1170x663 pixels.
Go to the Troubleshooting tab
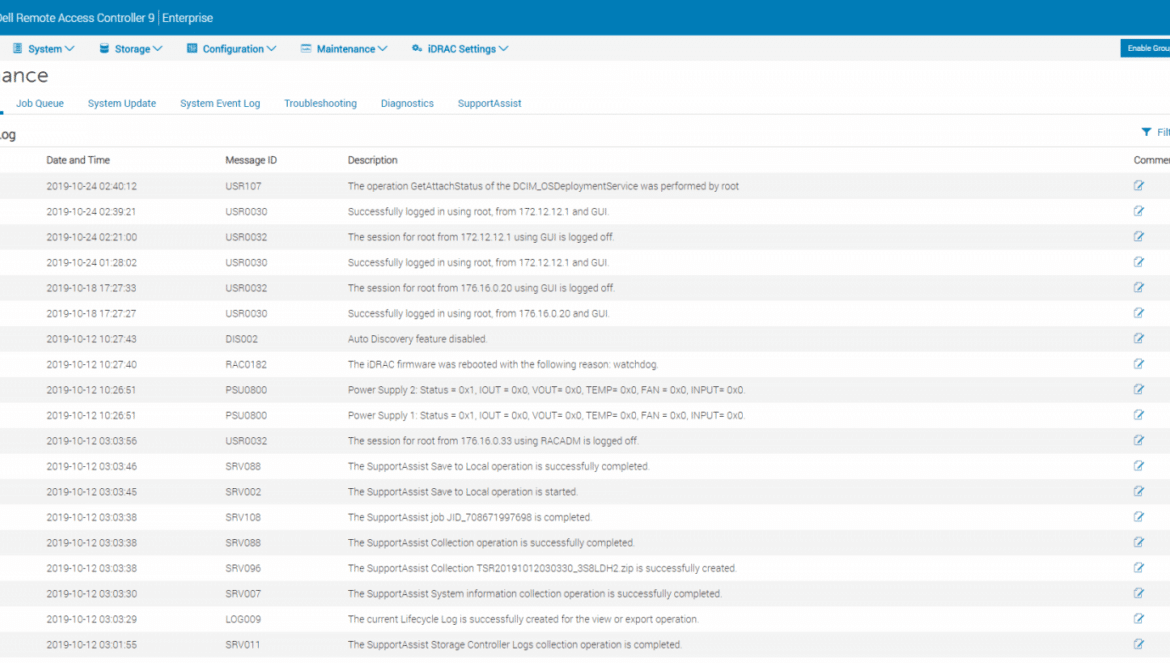click(x=320, y=104)
